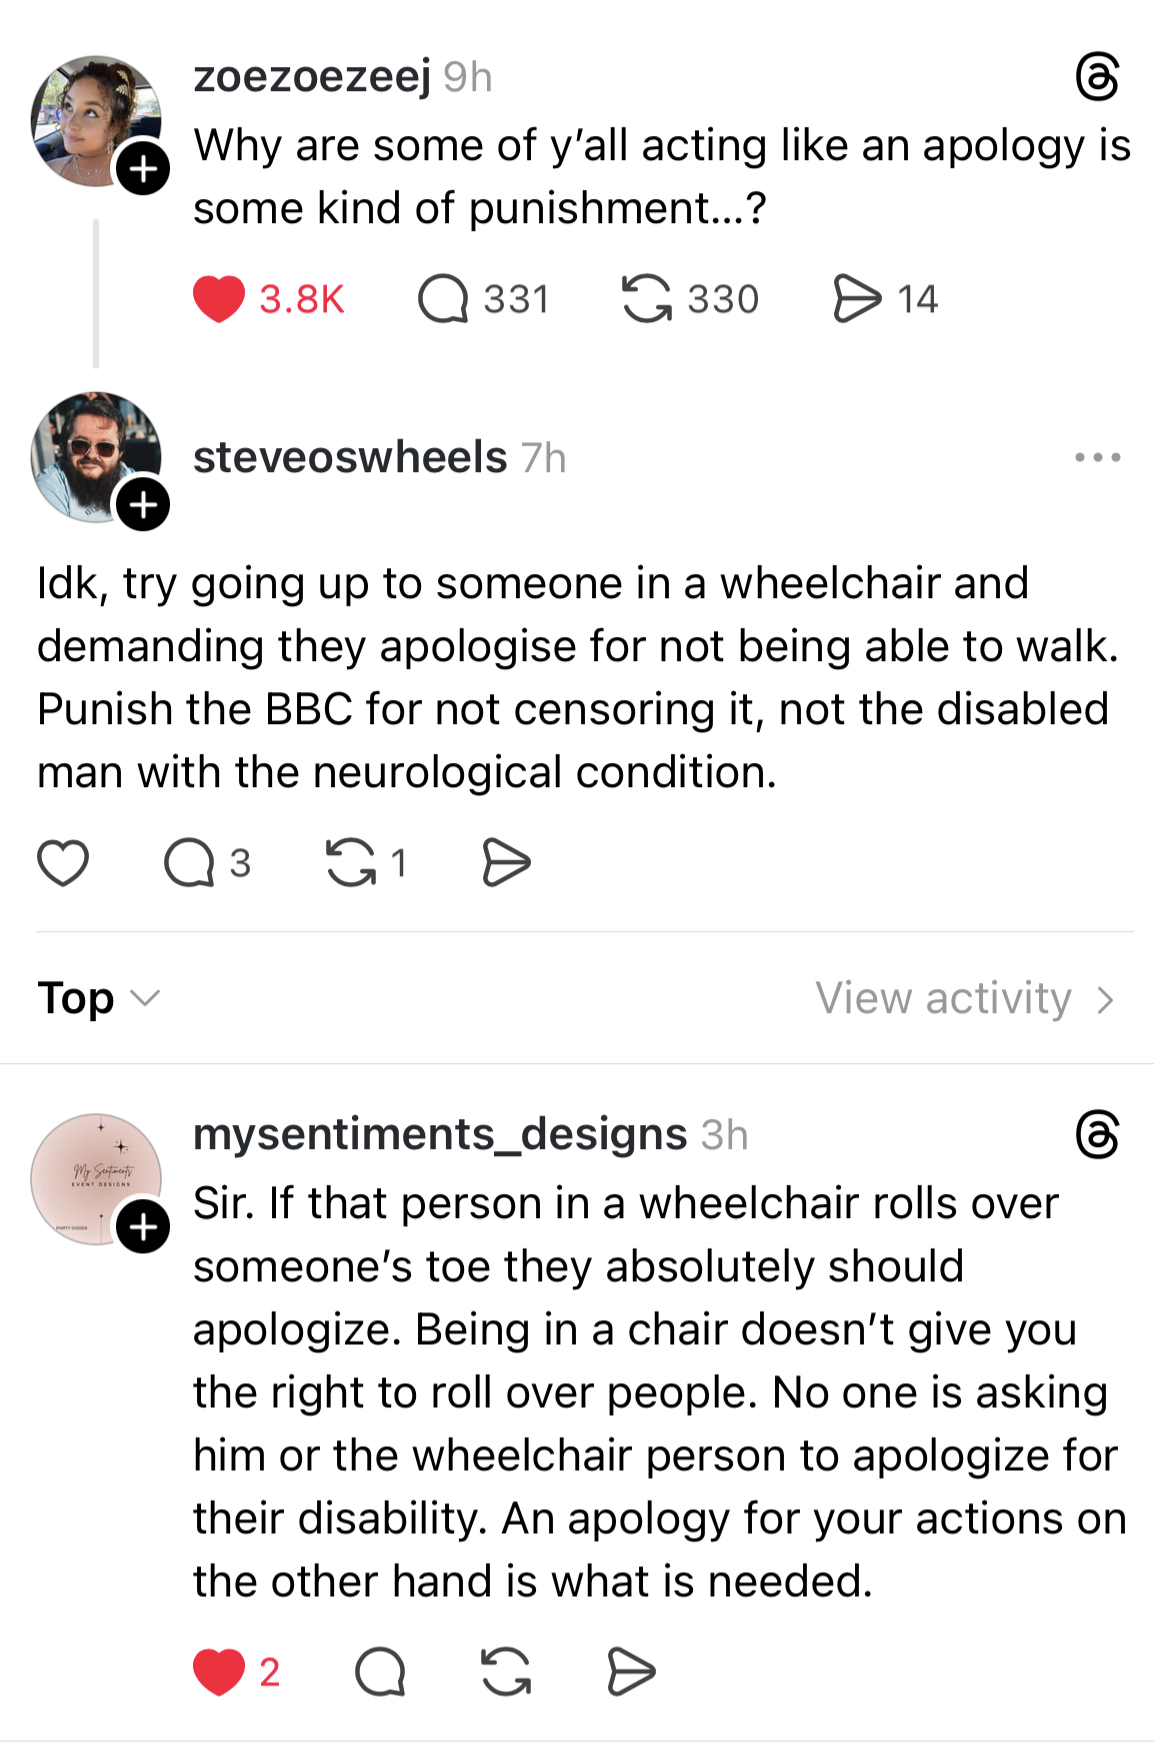This screenshot has height=1753, width=1154.
Task: Like the steveoswheels reply
Action: coord(63,863)
